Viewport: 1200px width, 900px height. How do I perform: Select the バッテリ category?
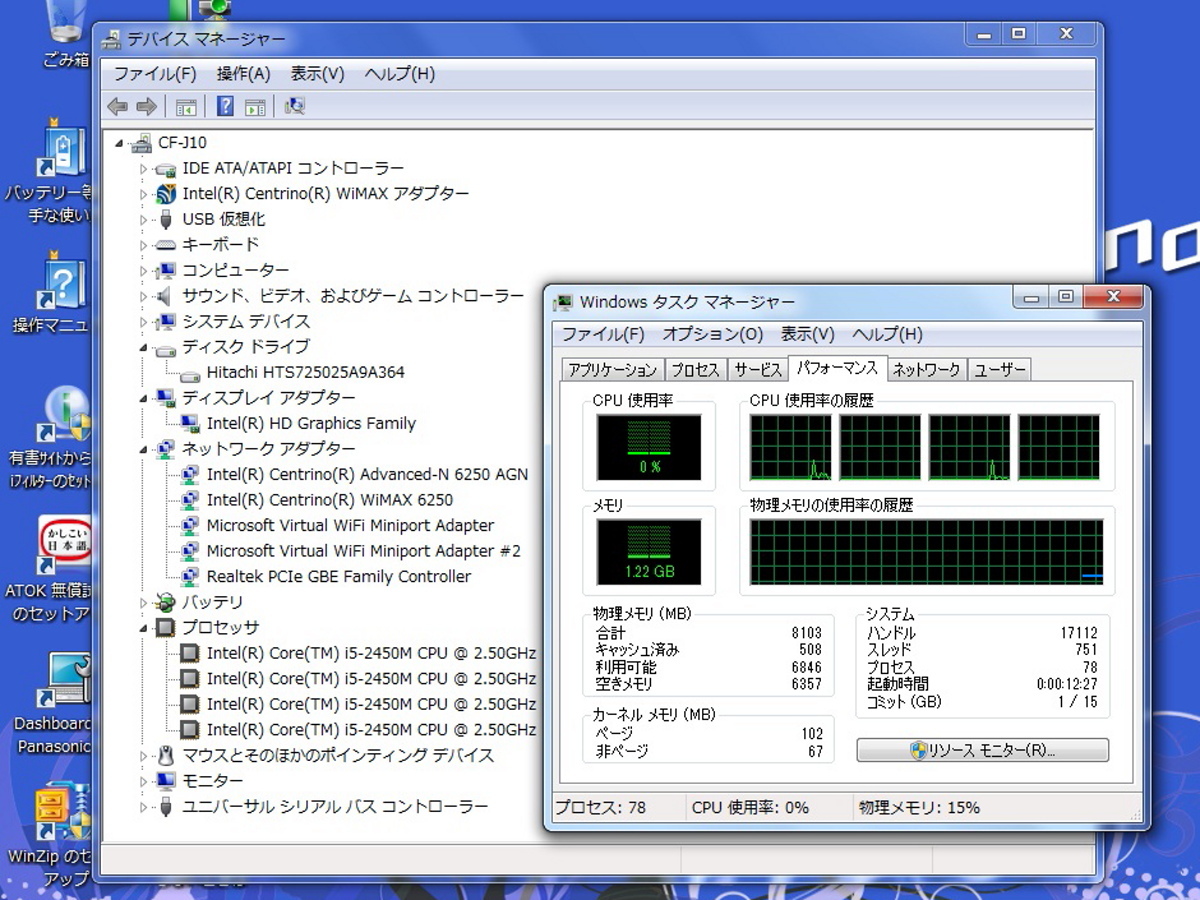[x=212, y=602]
